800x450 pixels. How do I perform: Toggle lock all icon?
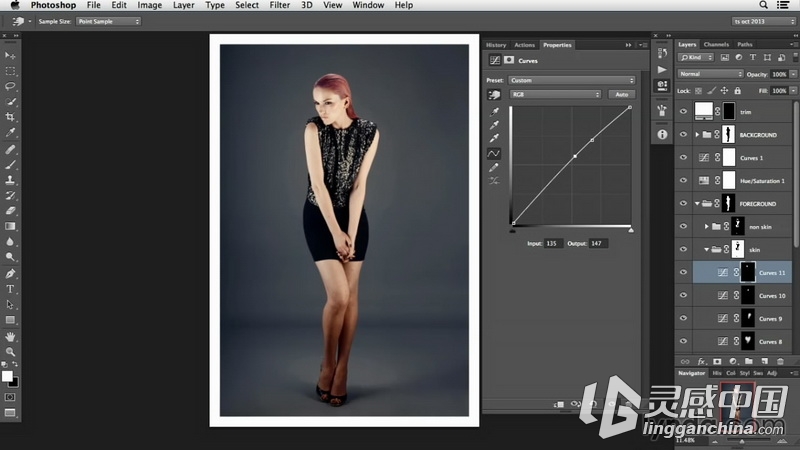pyautogui.click(x=737, y=91)
